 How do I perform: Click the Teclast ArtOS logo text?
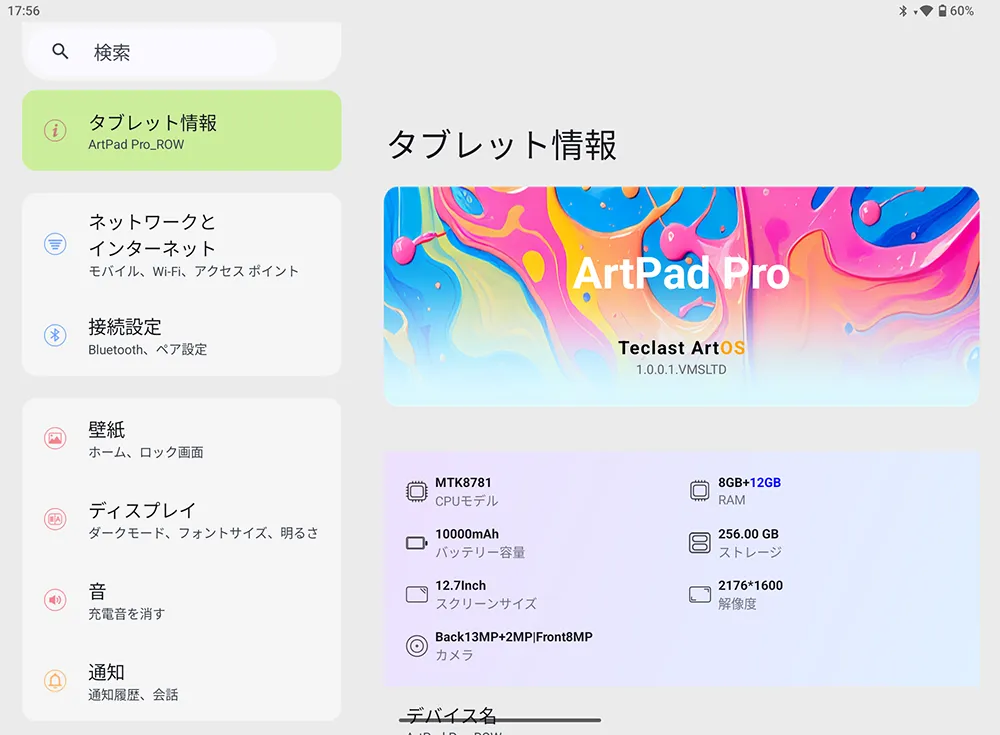point(681,348)
